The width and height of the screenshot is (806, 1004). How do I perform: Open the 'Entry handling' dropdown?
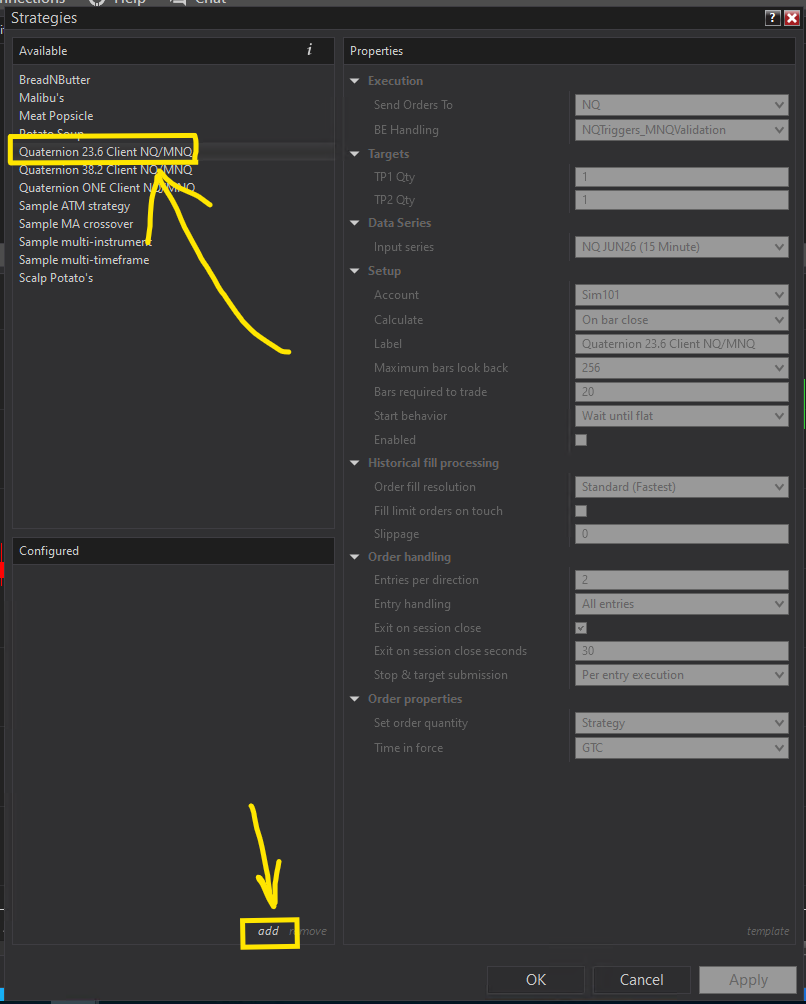(x=681, y=603)
